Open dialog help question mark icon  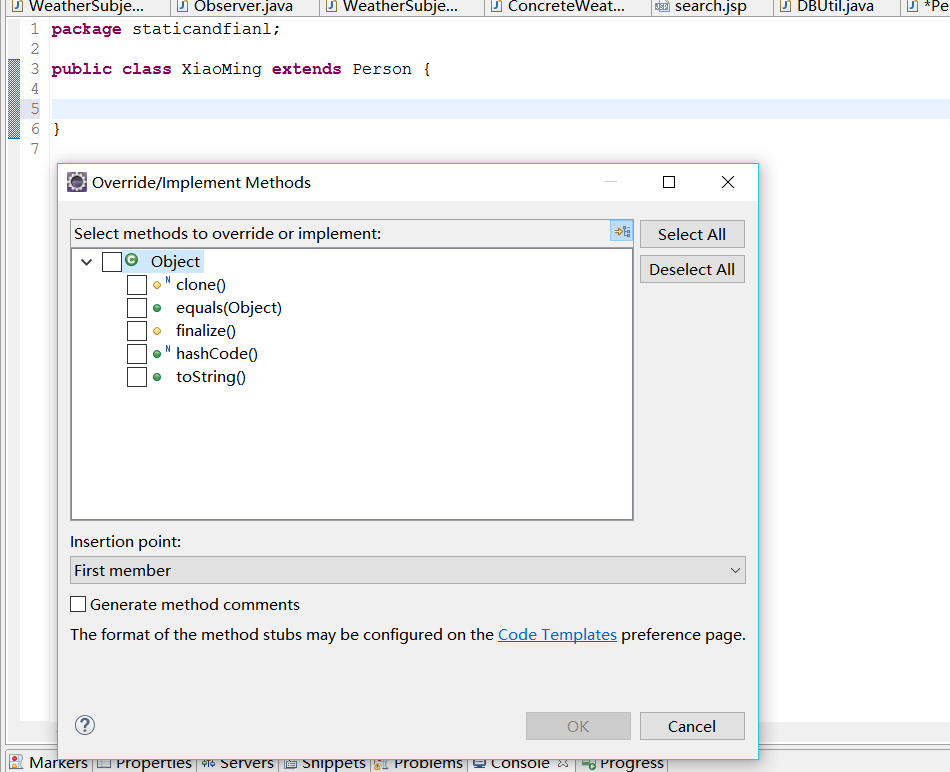click(85, 725)
